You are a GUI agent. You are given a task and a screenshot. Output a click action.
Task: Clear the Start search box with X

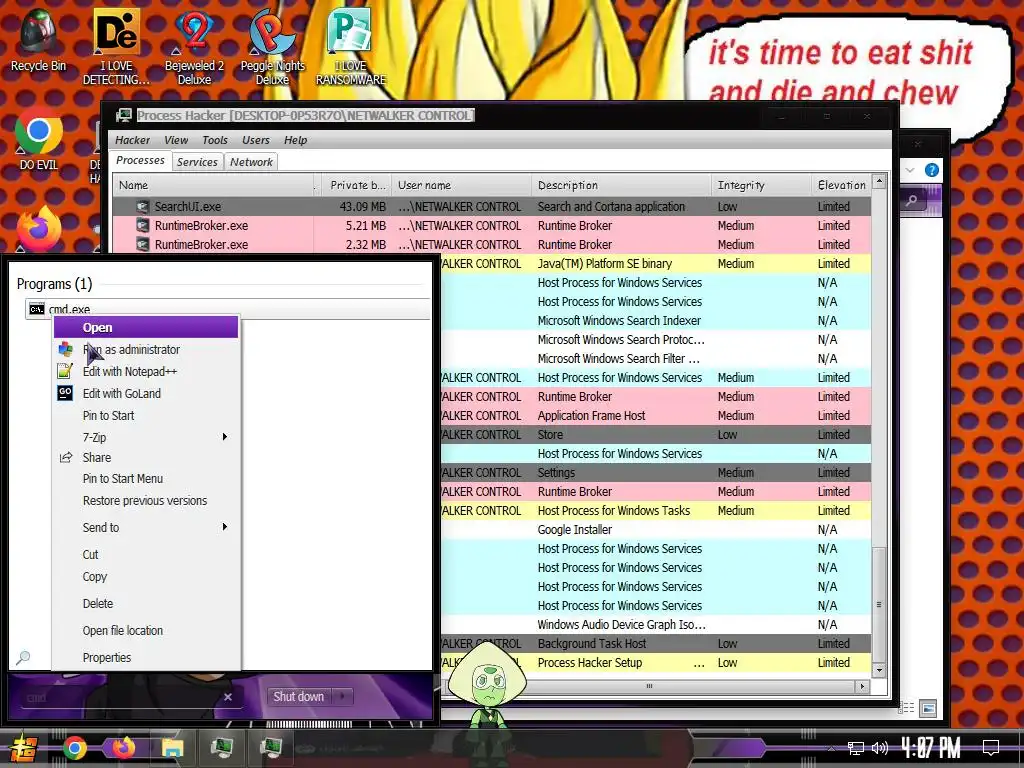tap(228, 697)
